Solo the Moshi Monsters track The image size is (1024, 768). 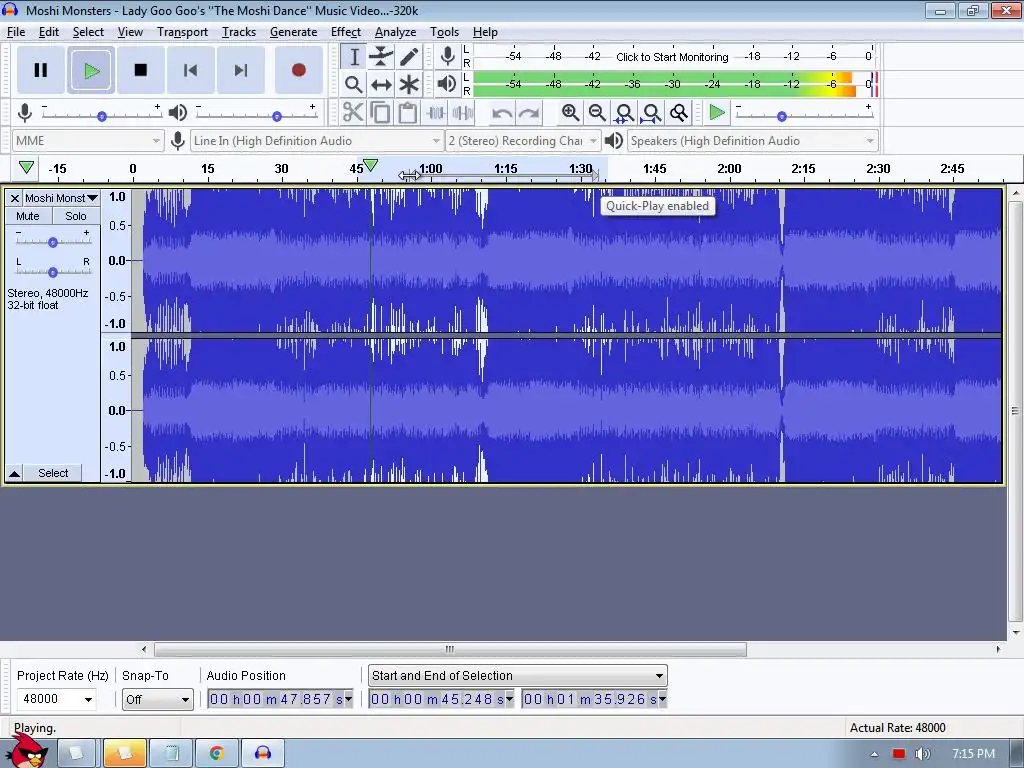point(75,216)
